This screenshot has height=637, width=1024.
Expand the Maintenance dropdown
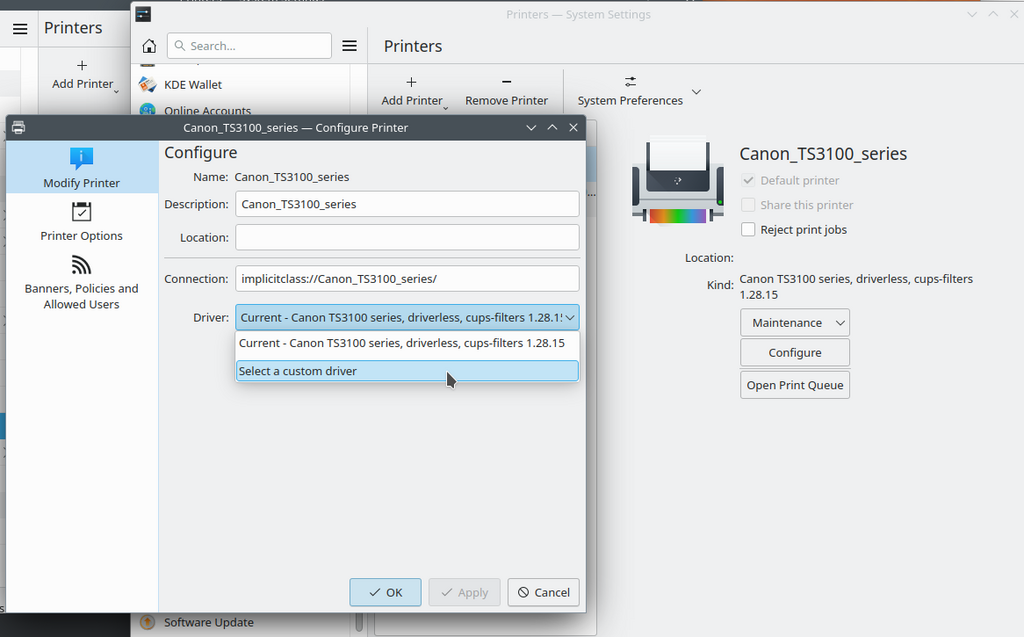click(795, 323)
